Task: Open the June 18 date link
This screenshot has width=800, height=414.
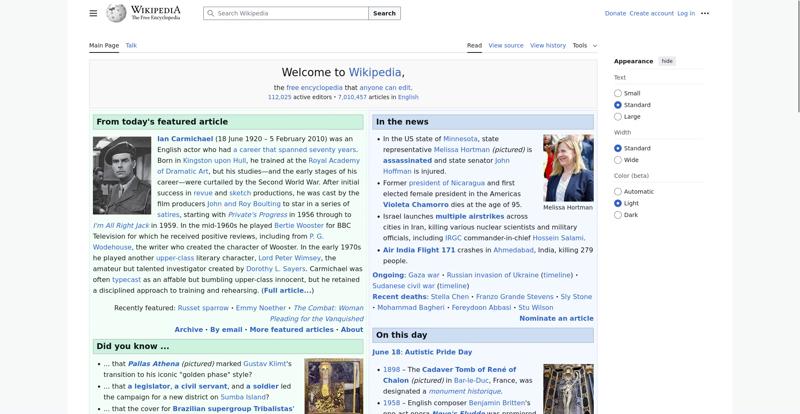Action: (386, 352)
